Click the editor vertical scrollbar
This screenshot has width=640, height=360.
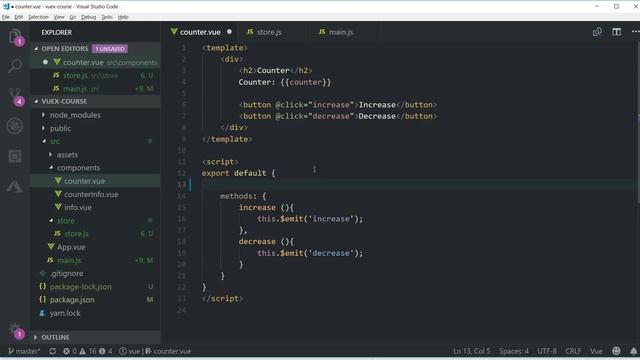(638, 122)
